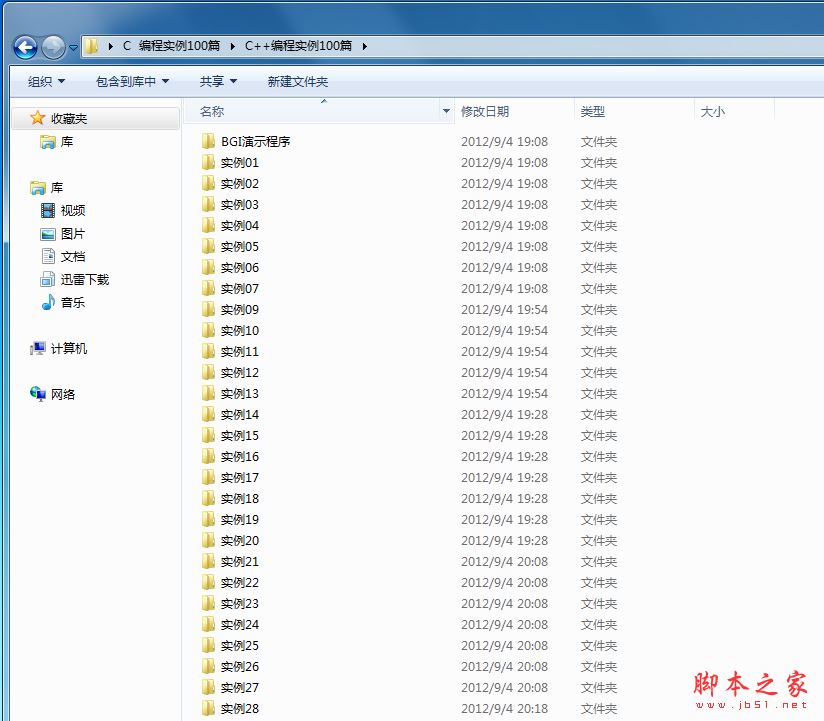Select folder icon of 实例12
The height and width of the screenshot is (721, 824).
pyautogui.click(x=209, y=372)
